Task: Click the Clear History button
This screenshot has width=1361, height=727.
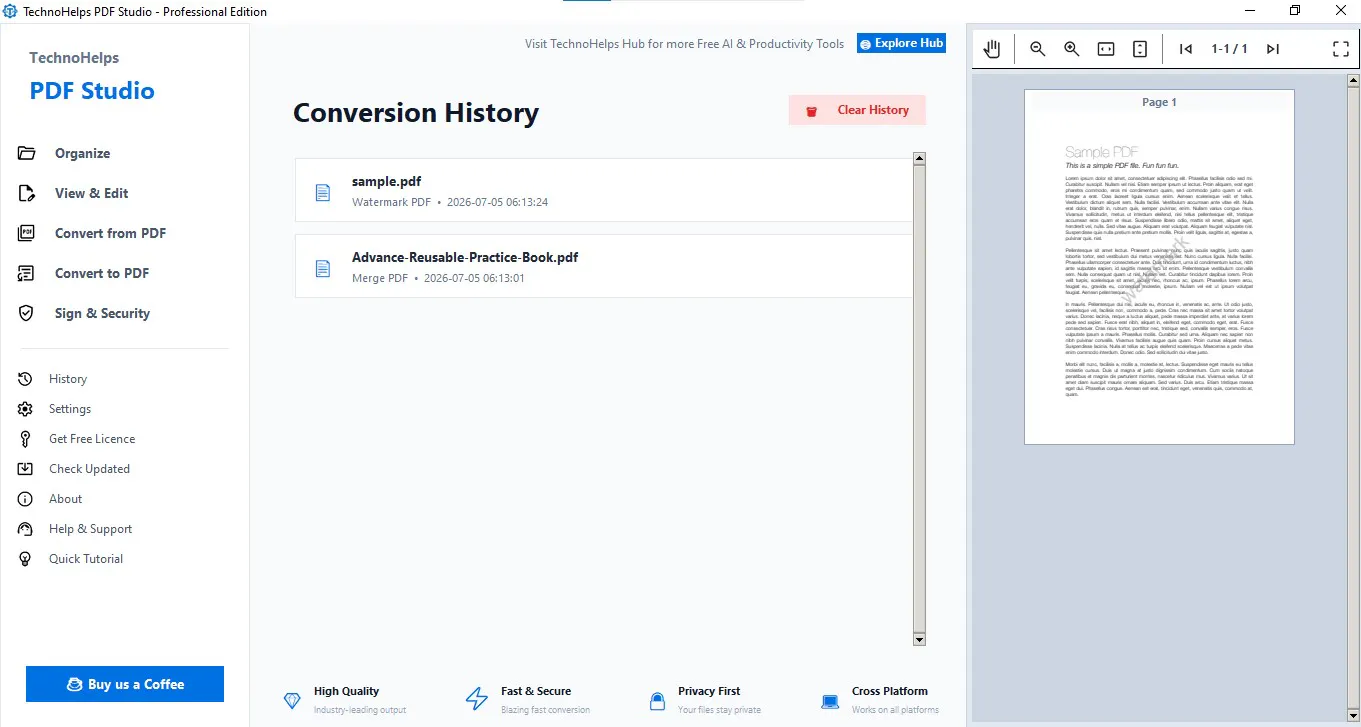Action: click(x=857, y=110)
